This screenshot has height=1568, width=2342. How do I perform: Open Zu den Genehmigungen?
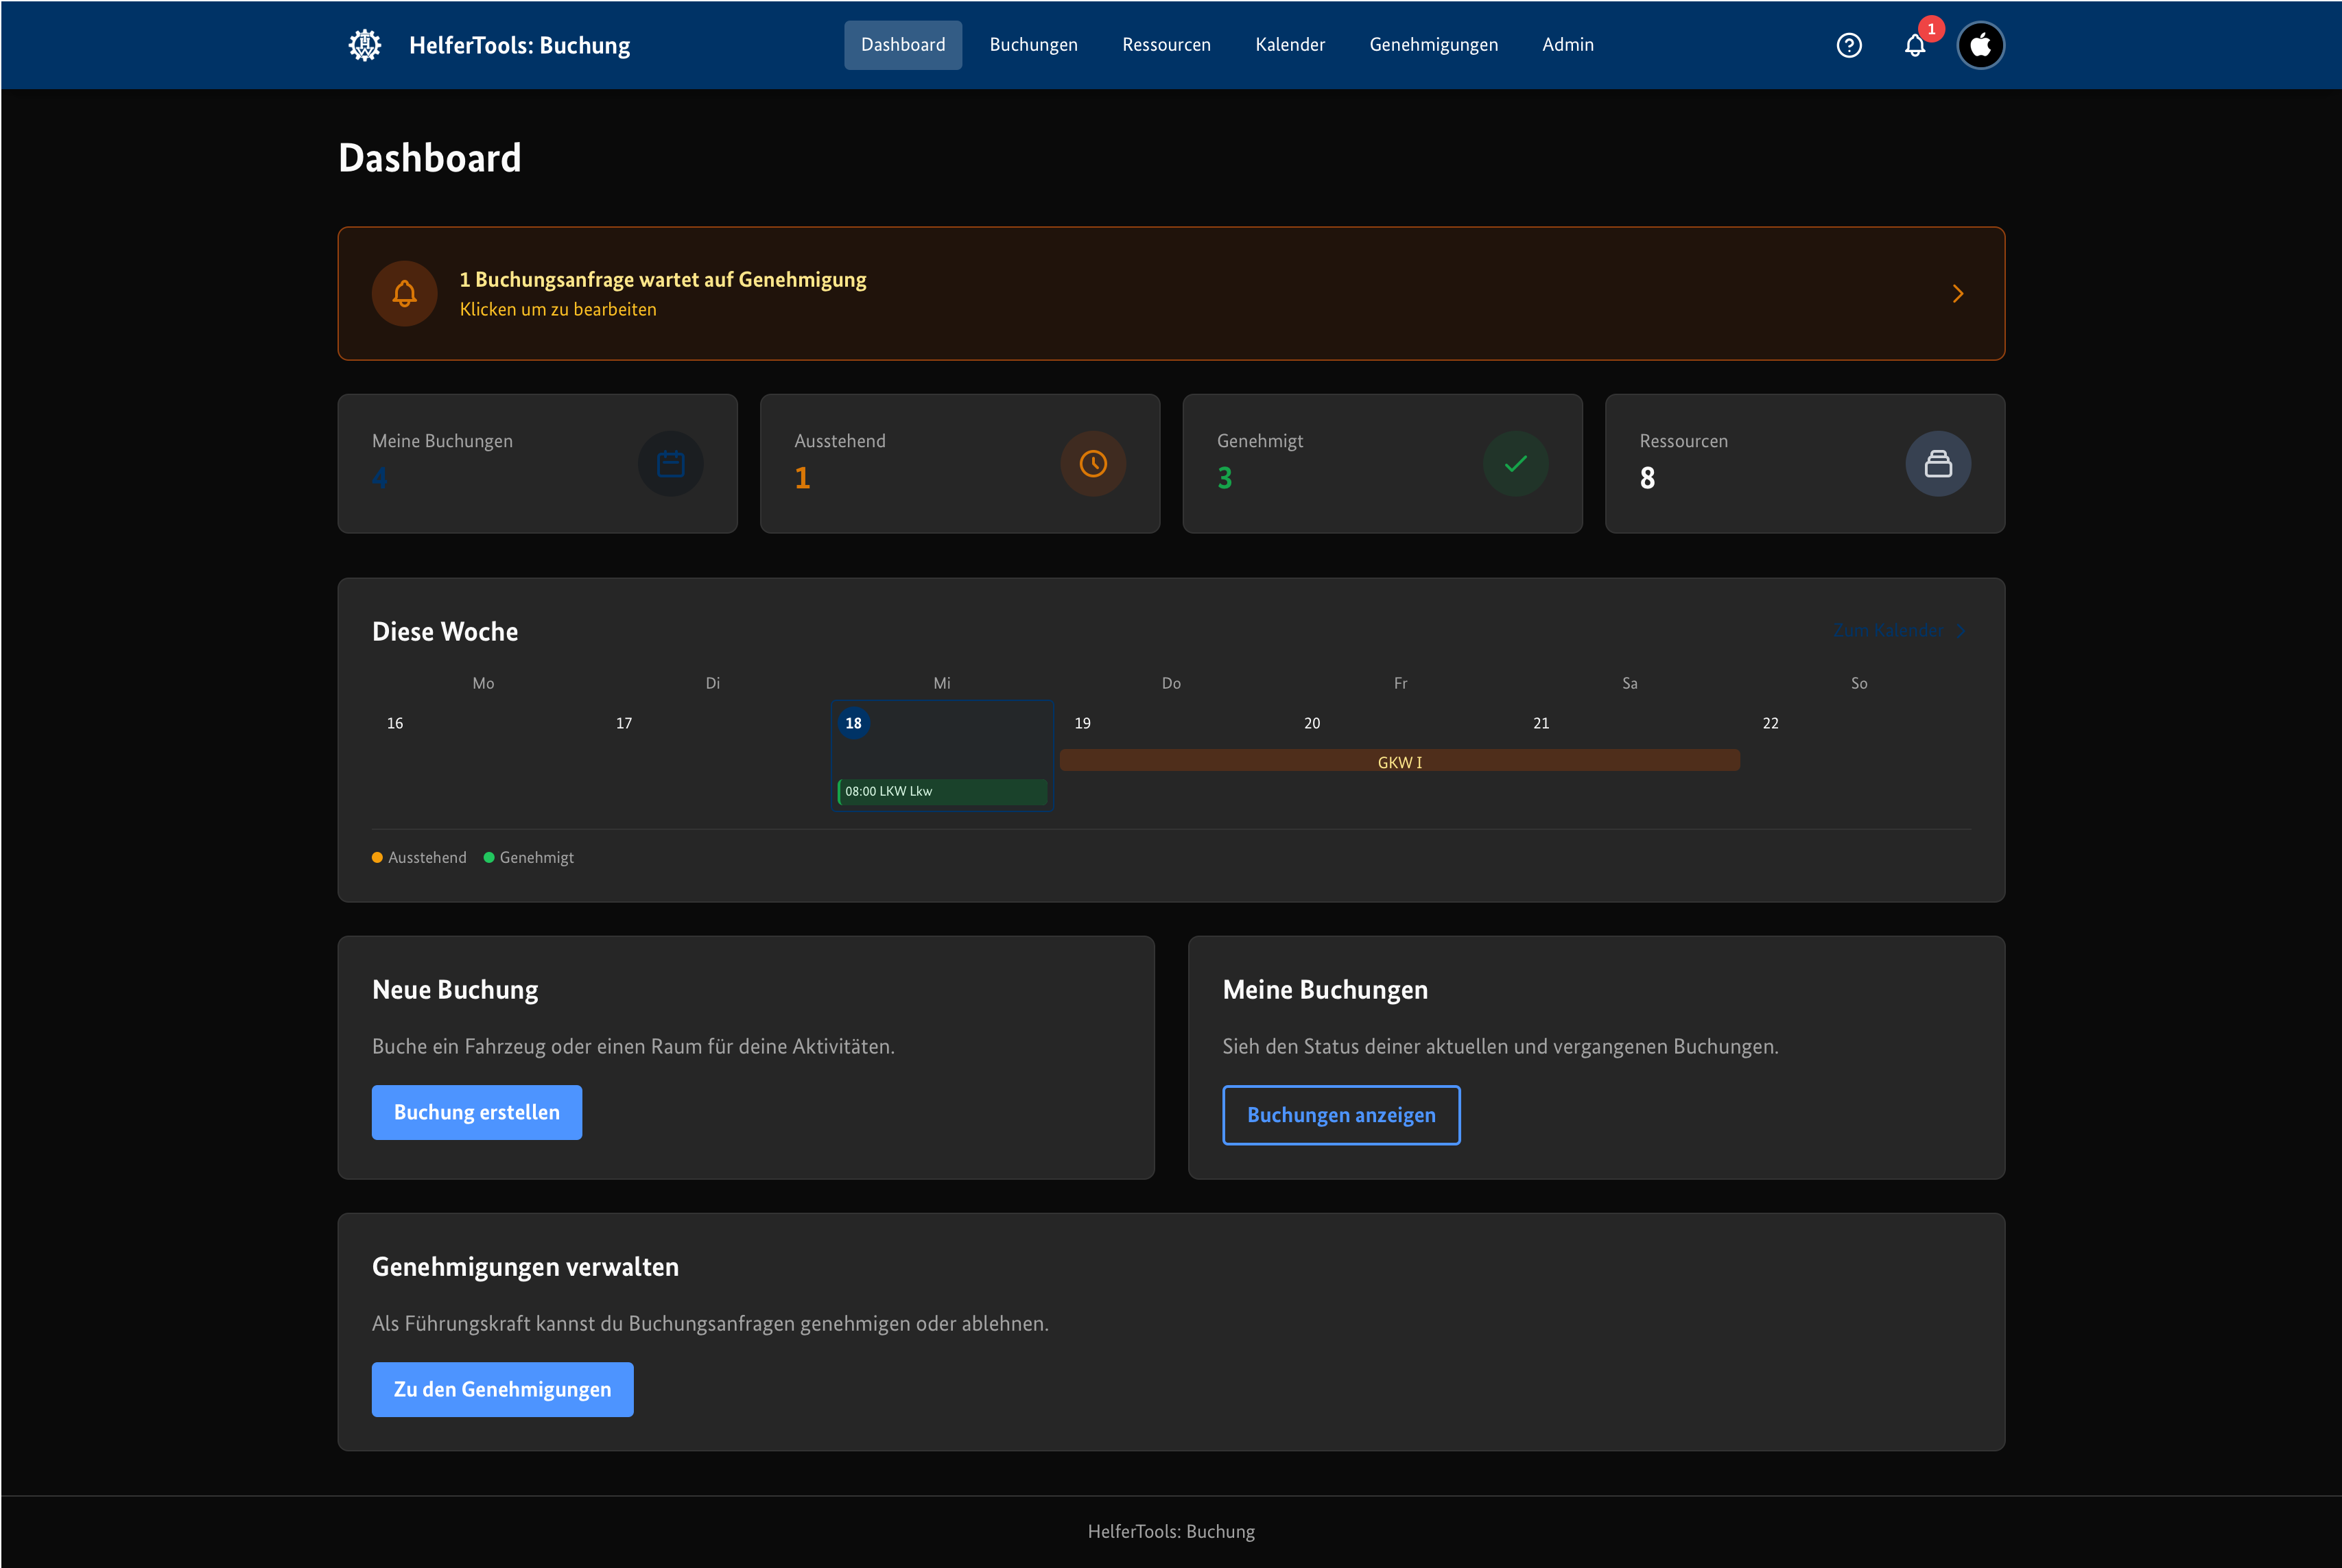pos(502,1389)
